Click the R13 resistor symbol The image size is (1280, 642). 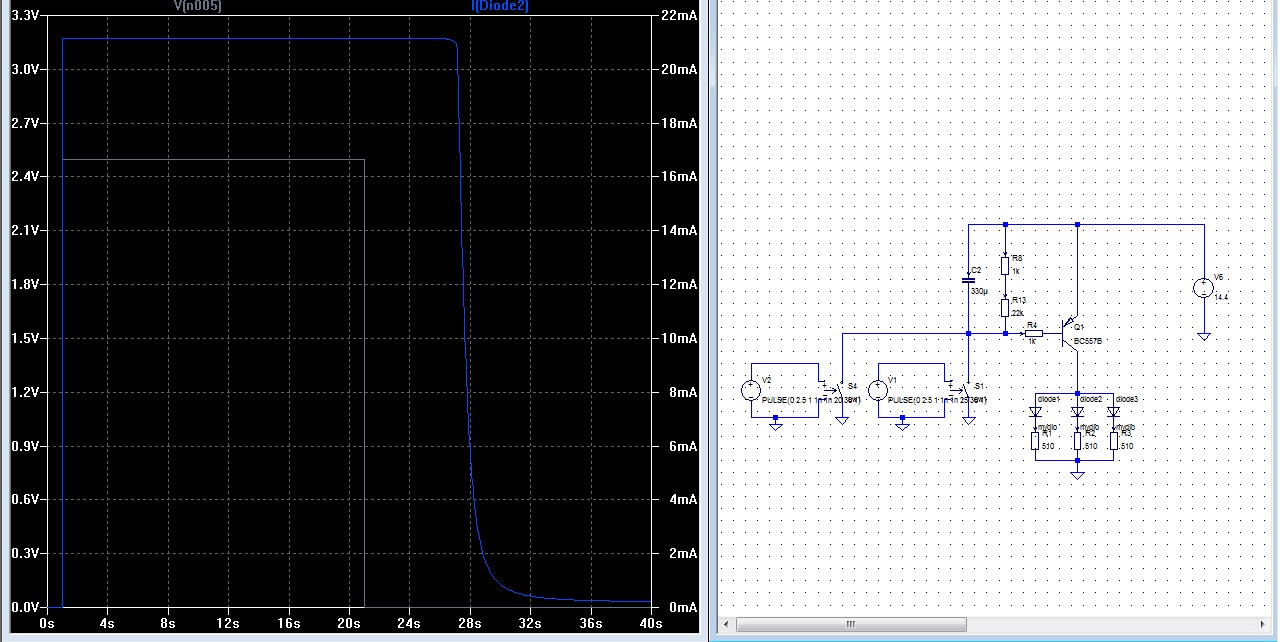1005,308
